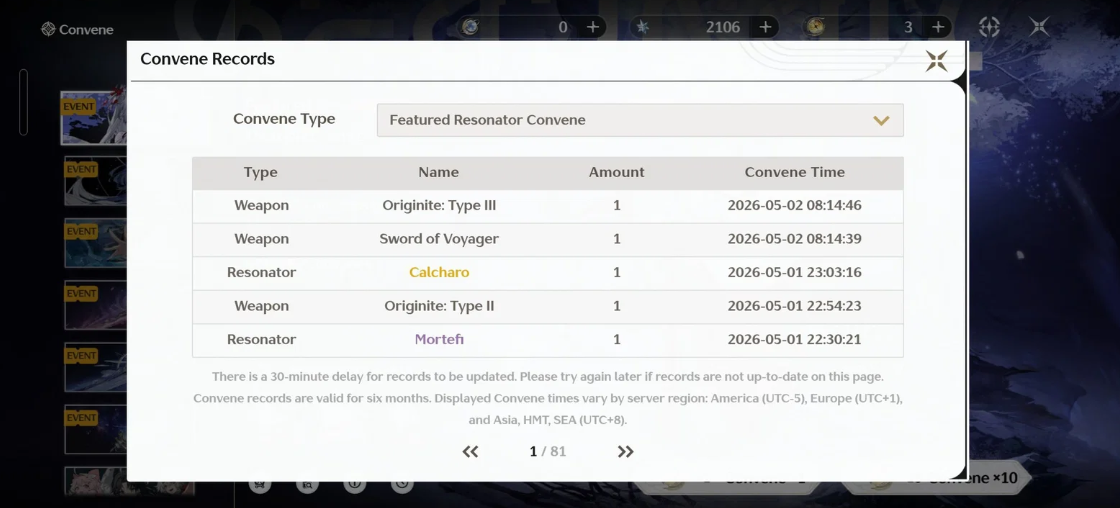
Task: Click the banner list scrollbar handle
Action: (x=24, y=102)
